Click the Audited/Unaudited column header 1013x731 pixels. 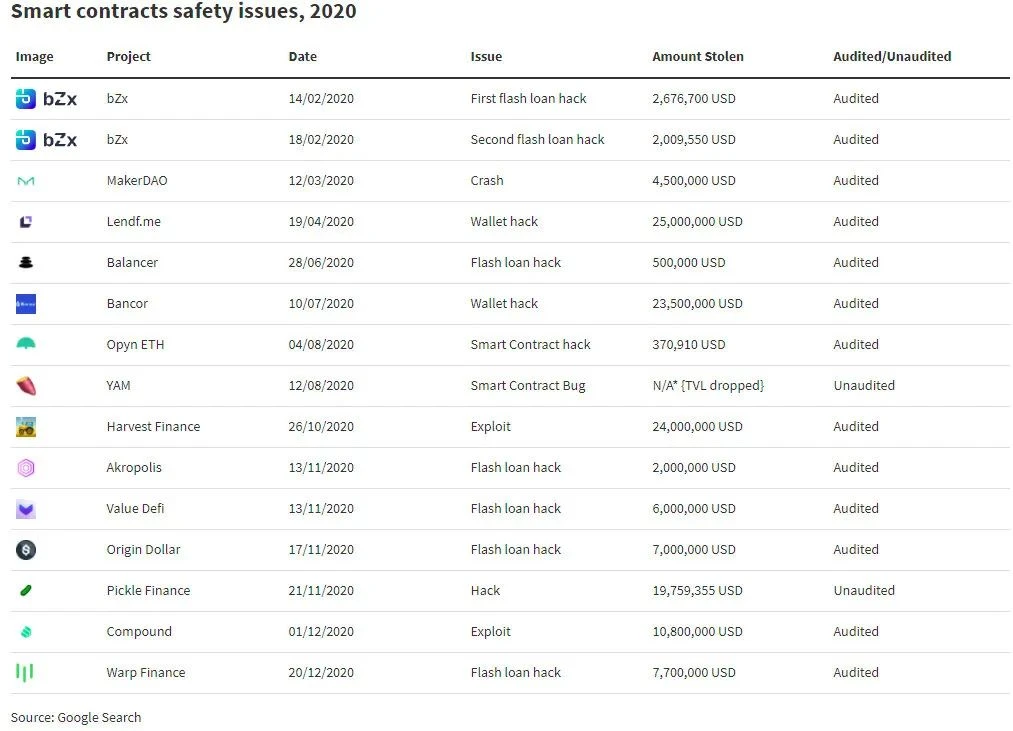point(892,57)
